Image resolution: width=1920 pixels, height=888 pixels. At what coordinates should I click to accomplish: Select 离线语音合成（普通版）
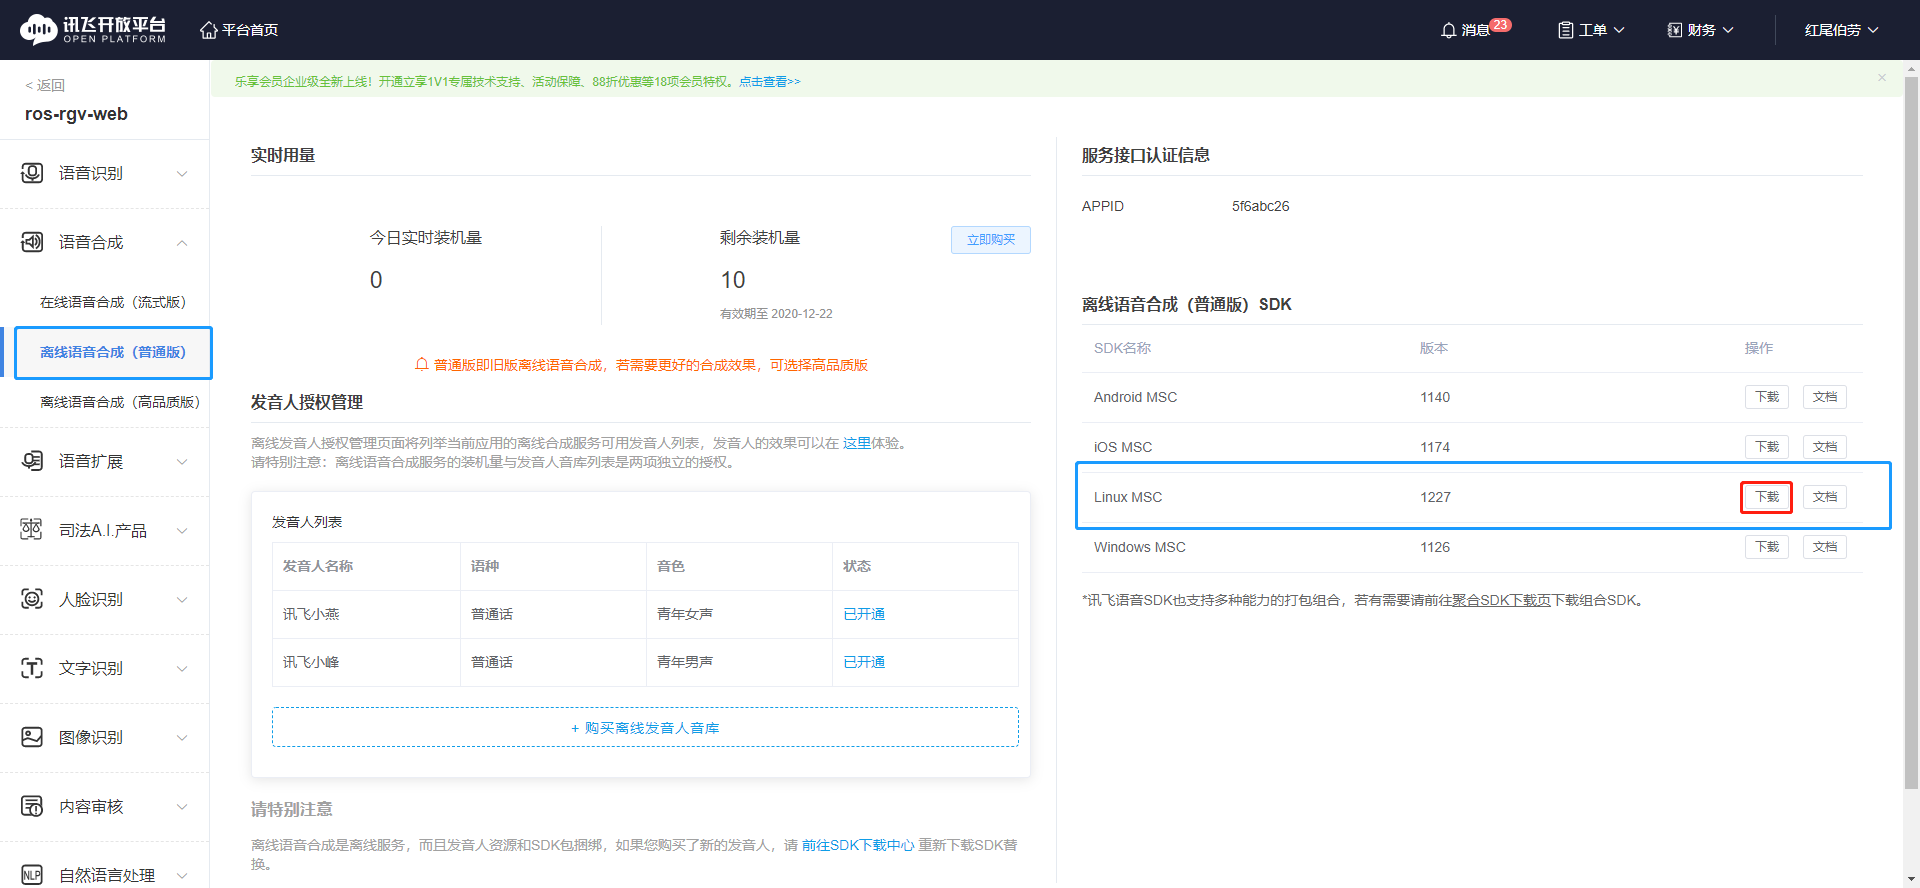point(113,352)
